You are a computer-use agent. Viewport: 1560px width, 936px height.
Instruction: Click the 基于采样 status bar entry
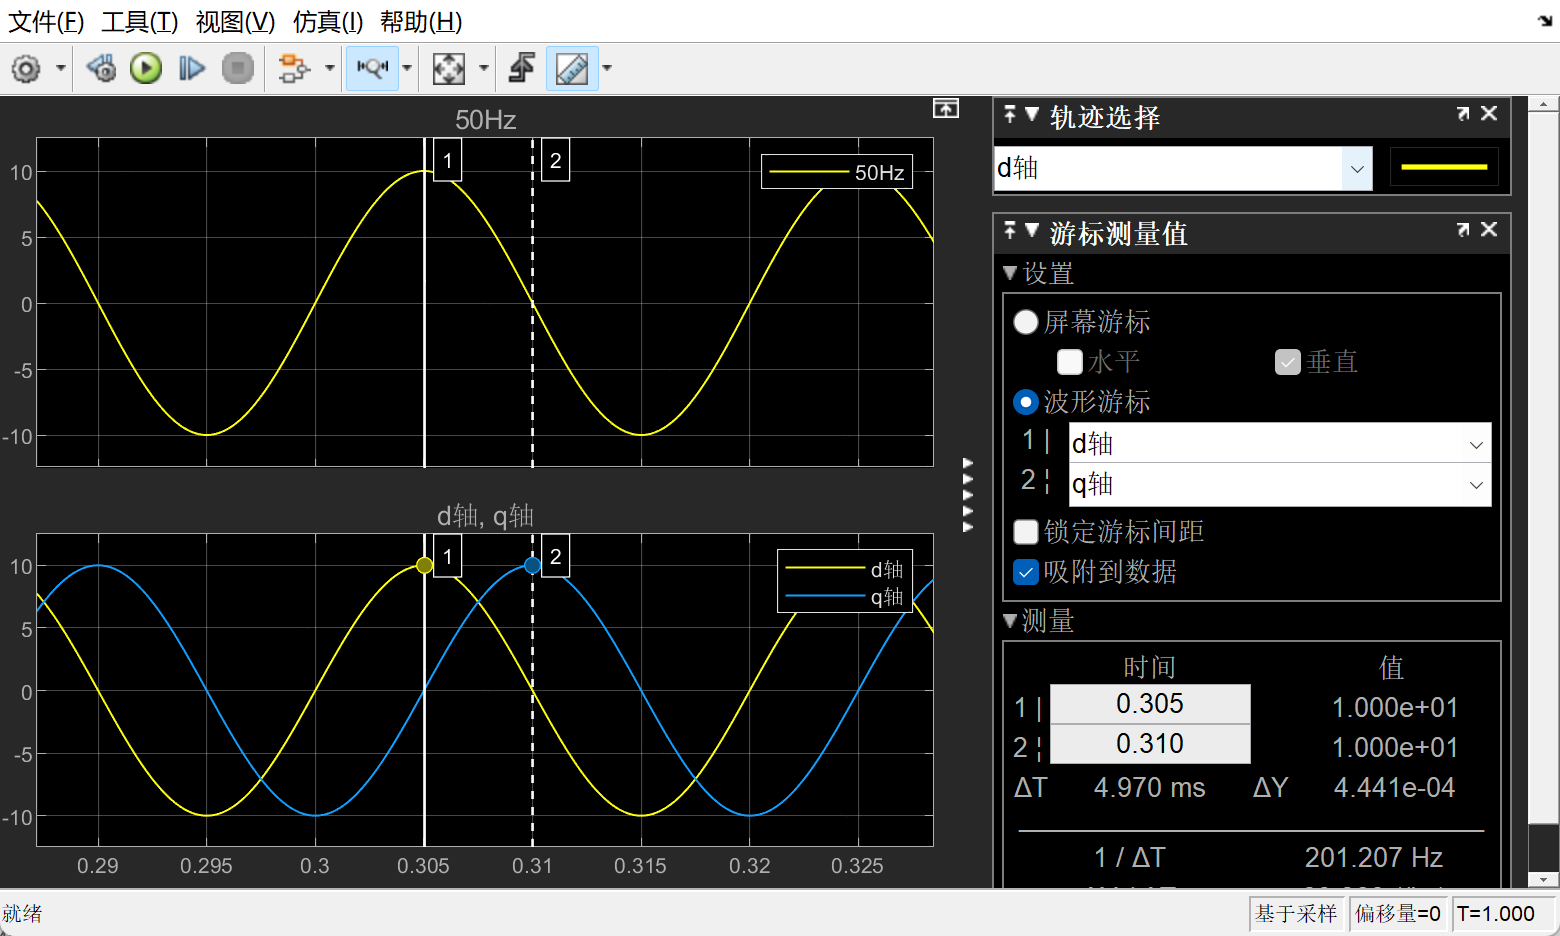1296,913
